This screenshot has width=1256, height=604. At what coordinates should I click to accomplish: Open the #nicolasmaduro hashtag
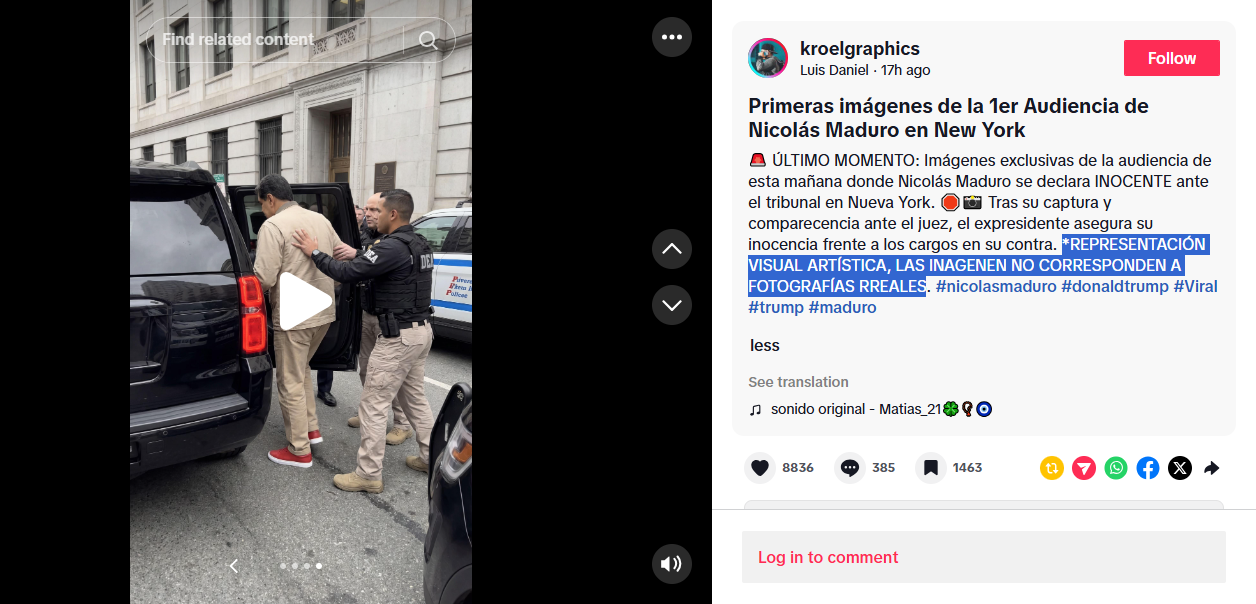point(996,287)
